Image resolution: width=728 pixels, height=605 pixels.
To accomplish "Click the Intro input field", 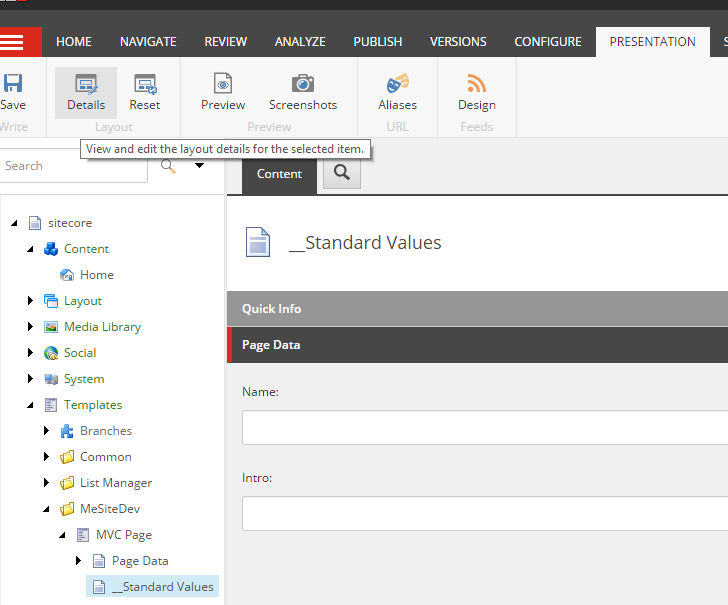I will coord(485,513).
